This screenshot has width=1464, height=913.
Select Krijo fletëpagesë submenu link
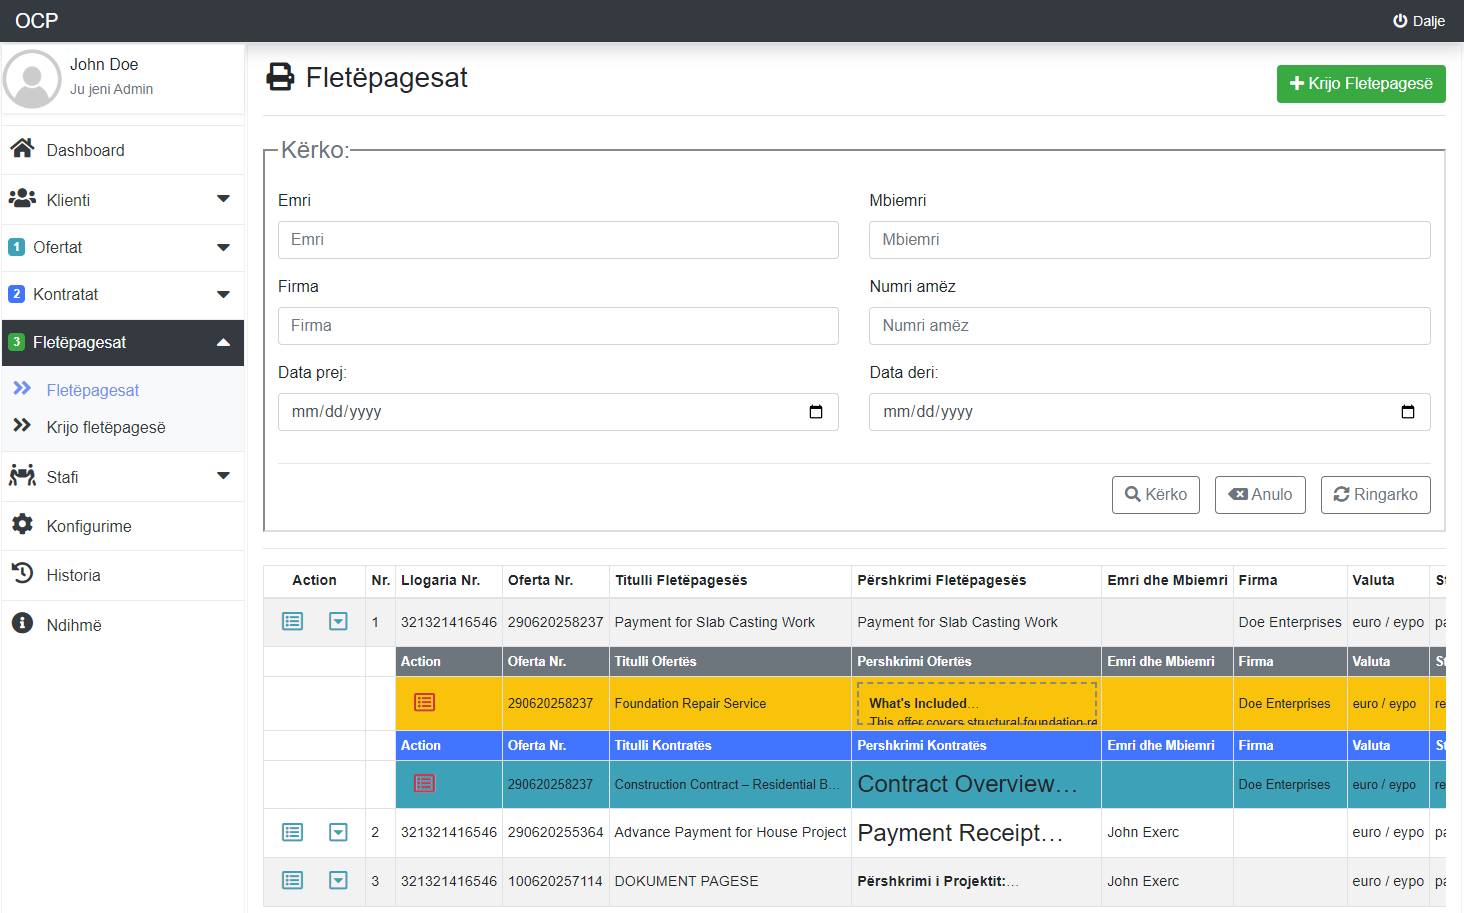coord(106,427)
